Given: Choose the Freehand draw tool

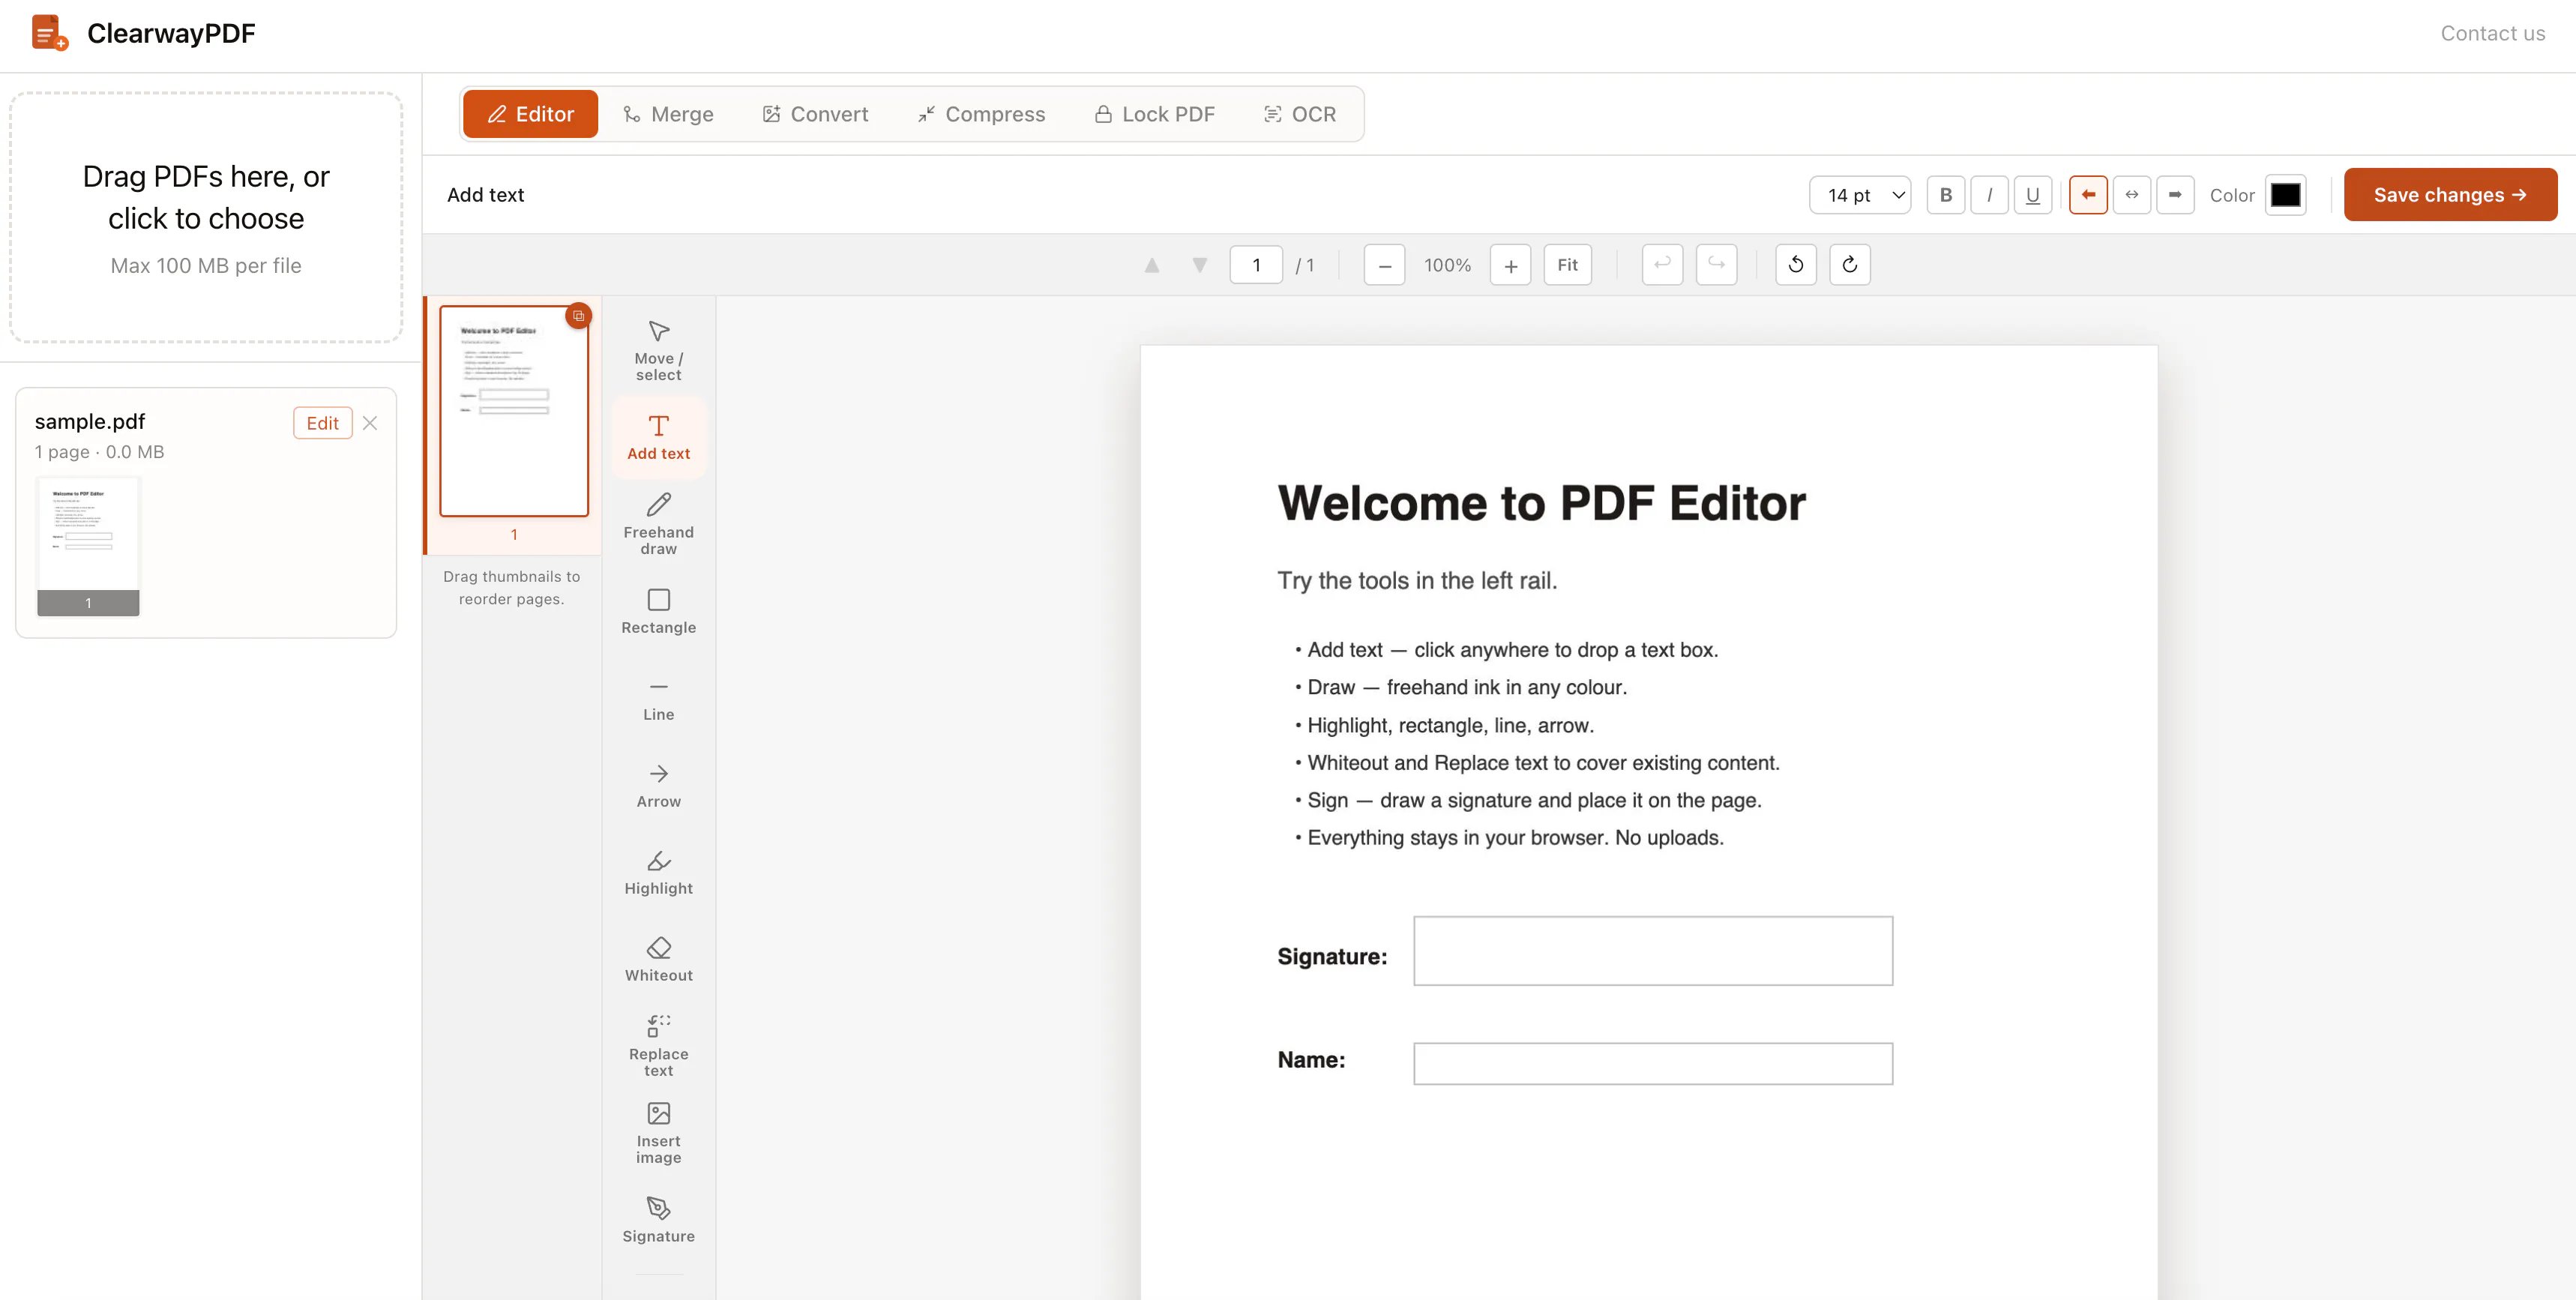Looking at the screenshot, I should [658, 524].
